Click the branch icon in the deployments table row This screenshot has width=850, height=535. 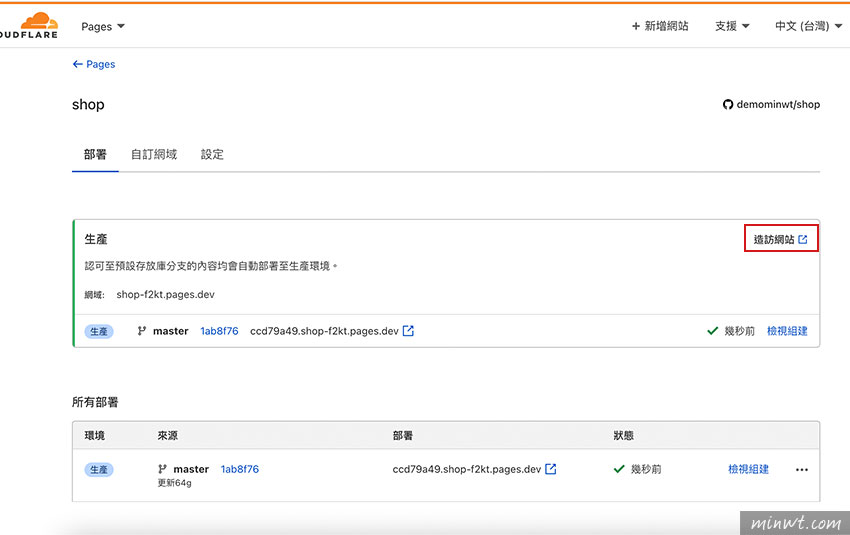(162, 469)
